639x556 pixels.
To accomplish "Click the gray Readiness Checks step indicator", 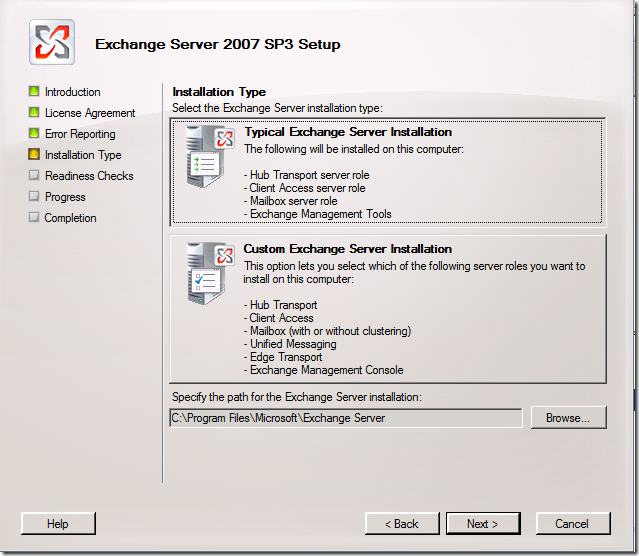I will (34, 175).
